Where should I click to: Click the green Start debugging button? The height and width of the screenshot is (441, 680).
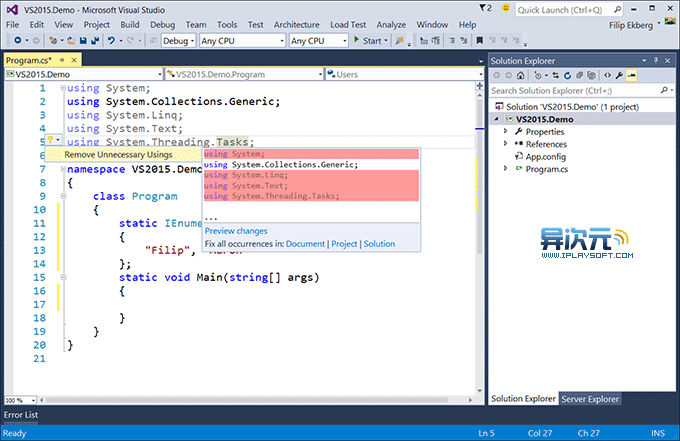[x=370, y=41]
